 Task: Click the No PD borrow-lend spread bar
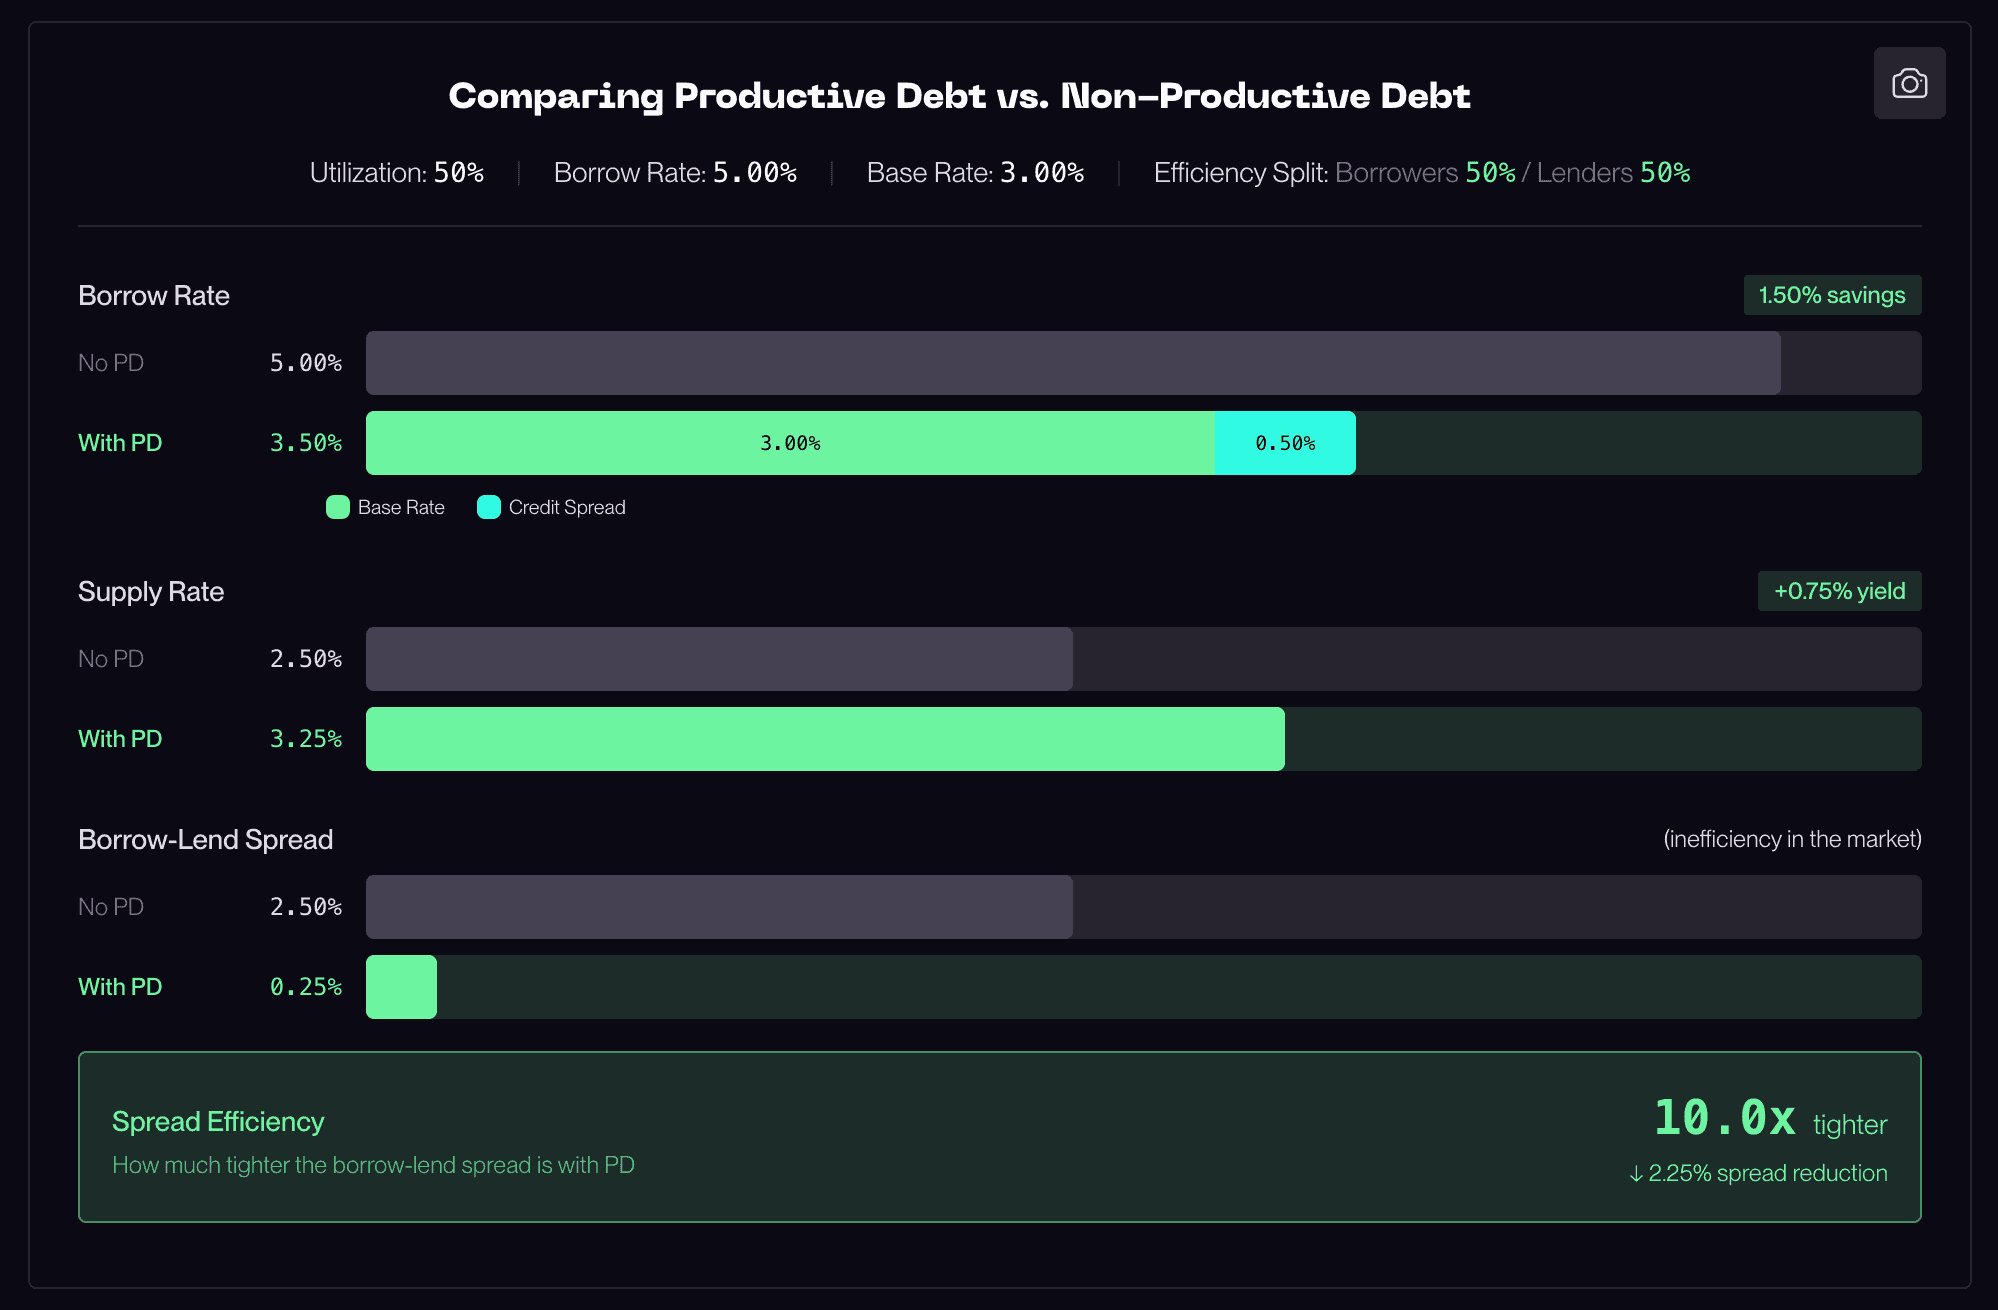point(719,907)
